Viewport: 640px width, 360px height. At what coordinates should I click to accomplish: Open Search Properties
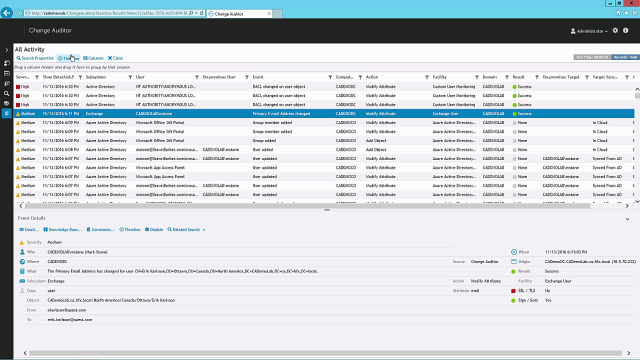pos(35,58)
